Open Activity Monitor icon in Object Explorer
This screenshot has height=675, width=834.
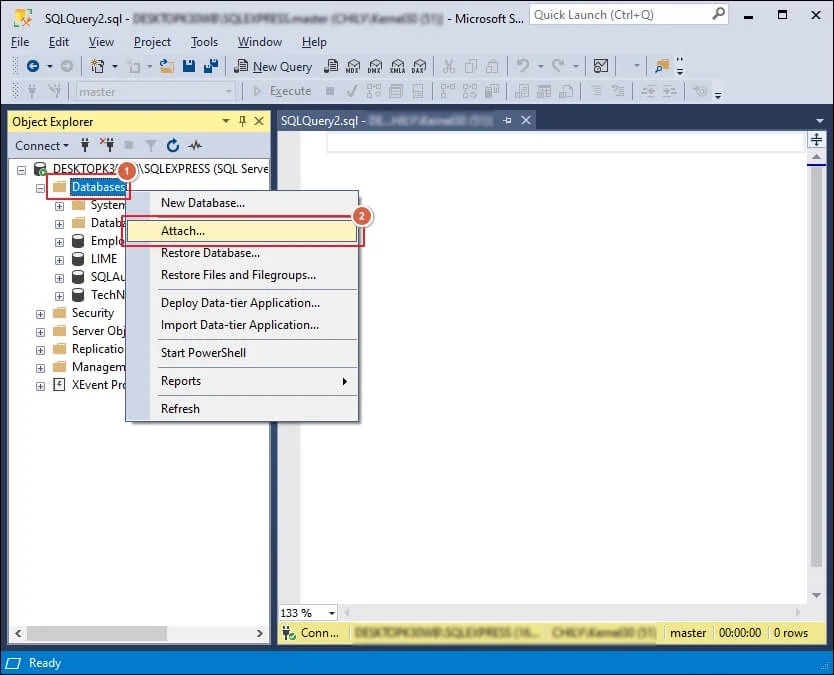tap(195, 145)
